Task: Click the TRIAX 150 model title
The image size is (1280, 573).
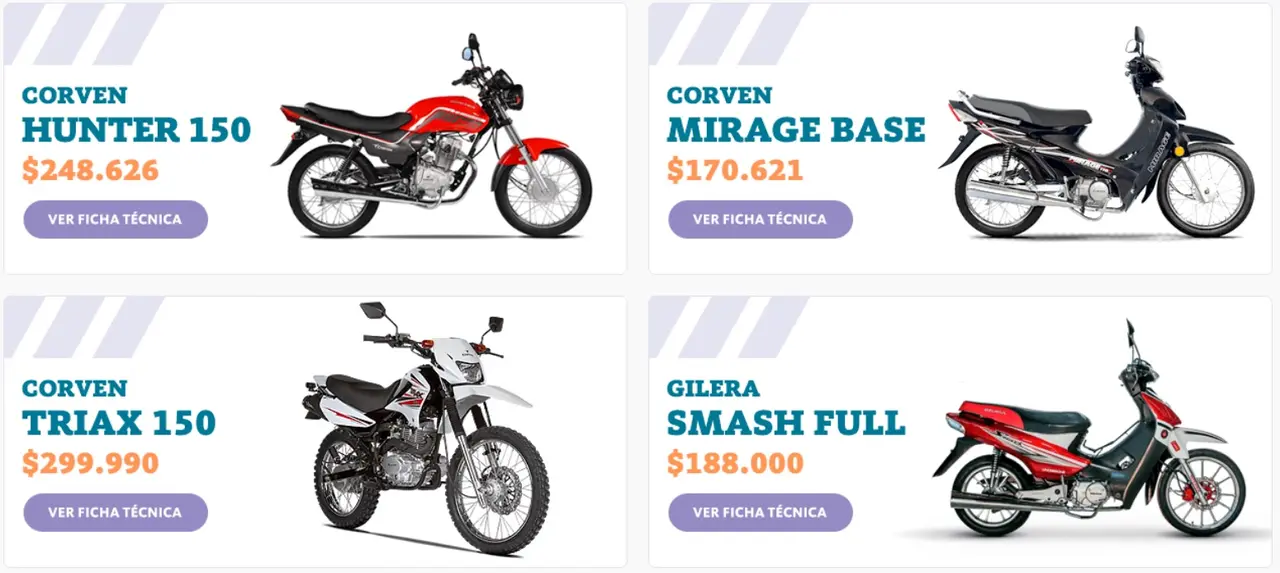Action: tap(119, 423)
